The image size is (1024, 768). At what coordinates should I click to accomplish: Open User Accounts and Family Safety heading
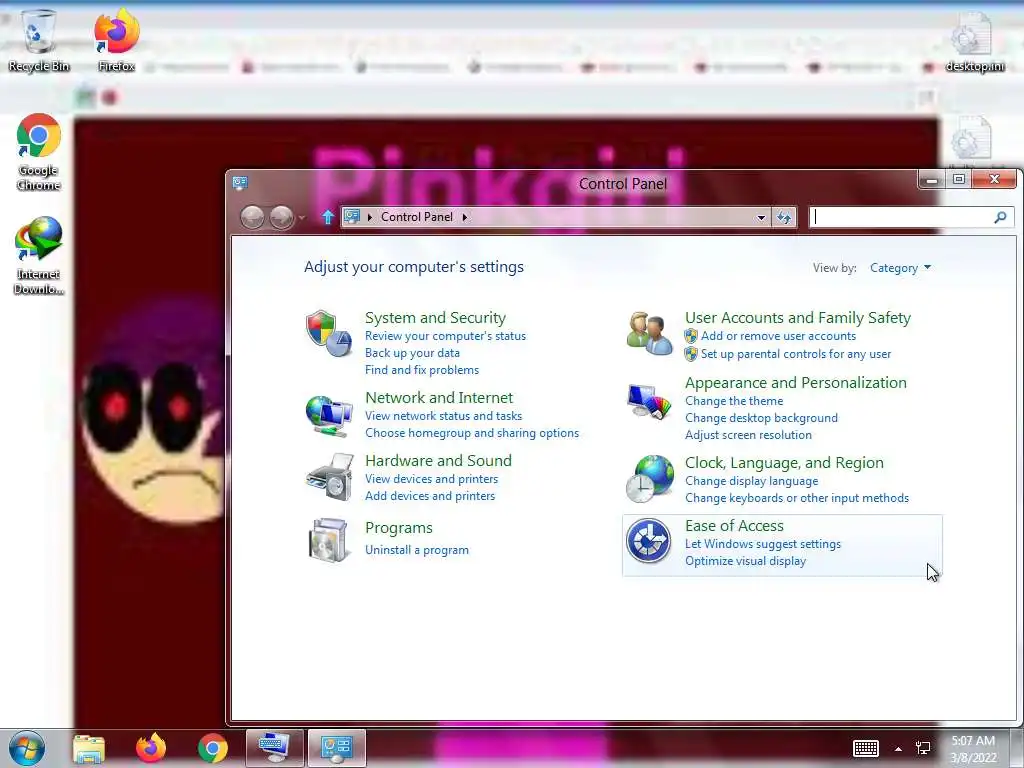[x=797, y=318]
